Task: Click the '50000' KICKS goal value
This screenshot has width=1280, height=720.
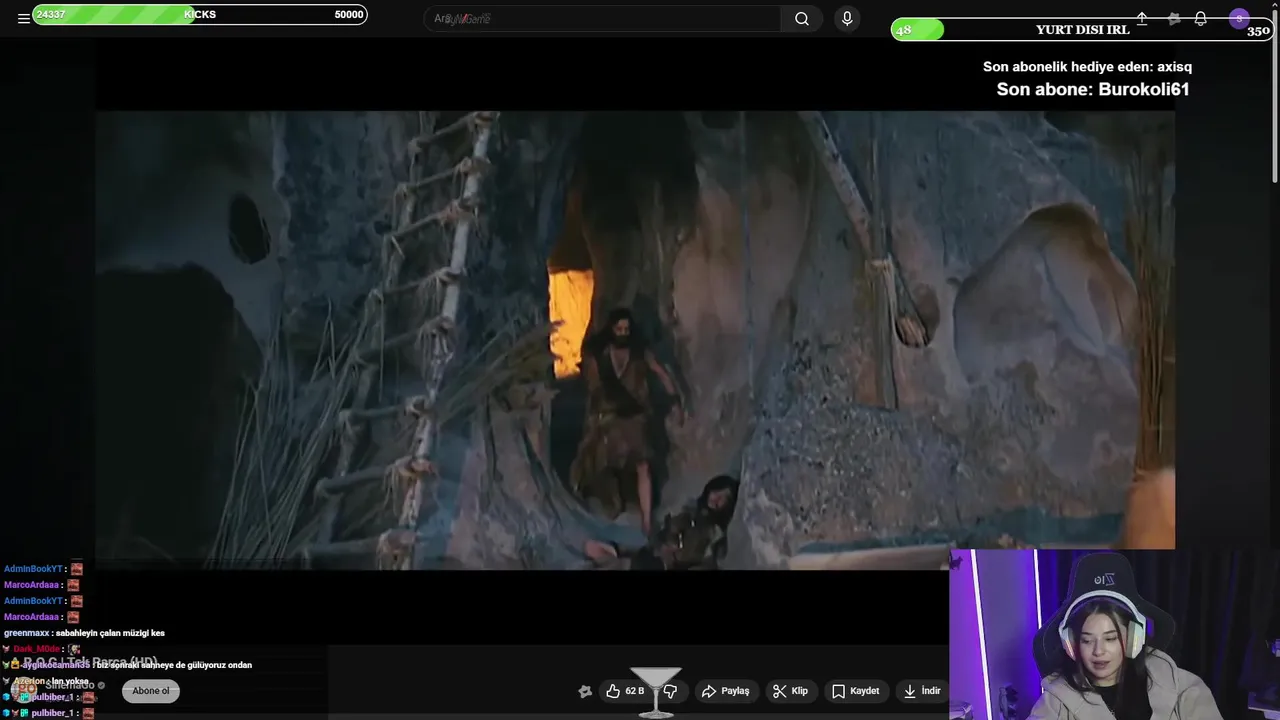Action: coord(349,14)
